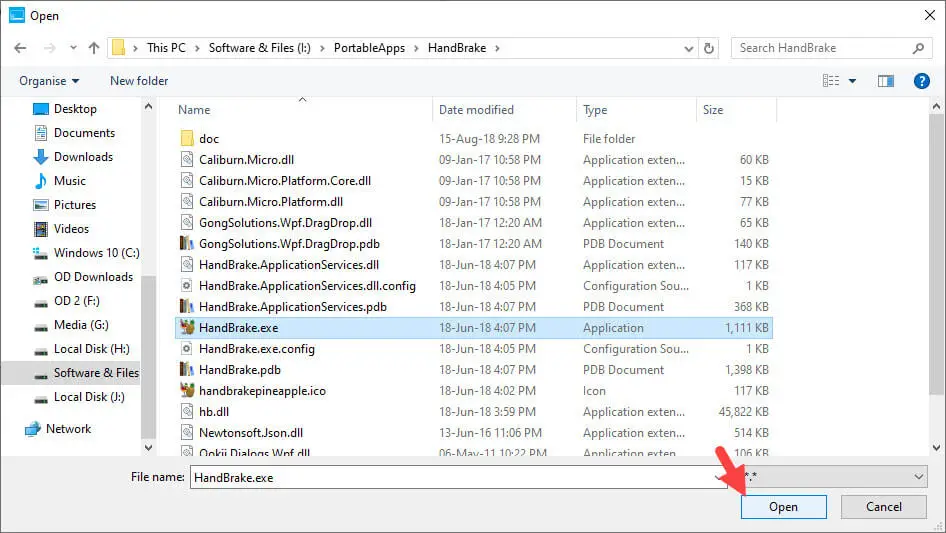
Task: Select Software & Files drive in sidebar
Action: click(x=96, y=373)
